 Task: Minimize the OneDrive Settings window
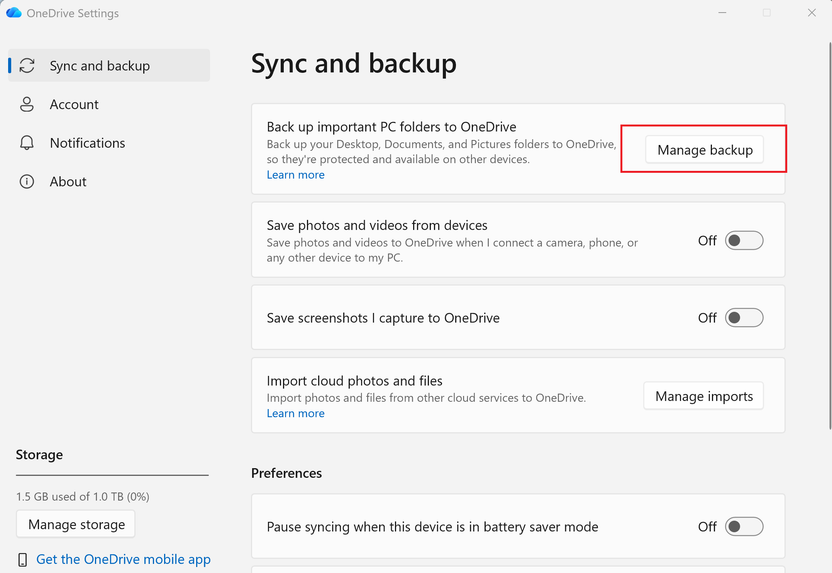[722, 13]
